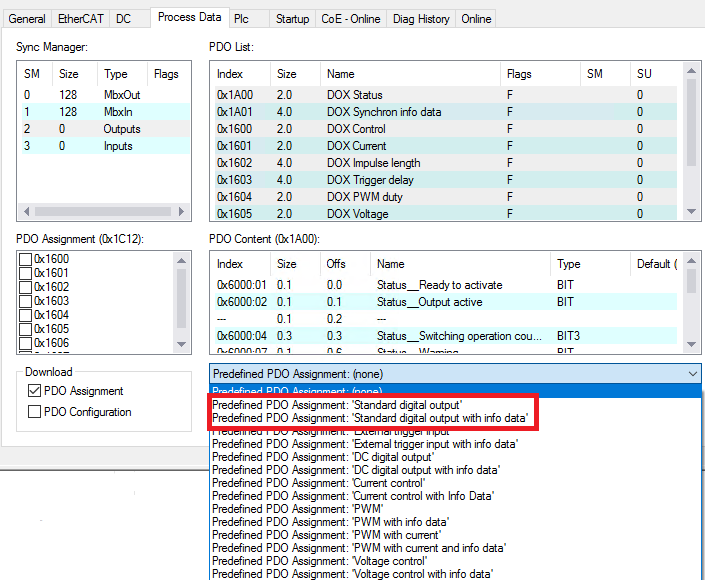Viewport: 705px width, 580px height.
Task: Click PDO List scroll down arrow
Action: tap(692, 211)
